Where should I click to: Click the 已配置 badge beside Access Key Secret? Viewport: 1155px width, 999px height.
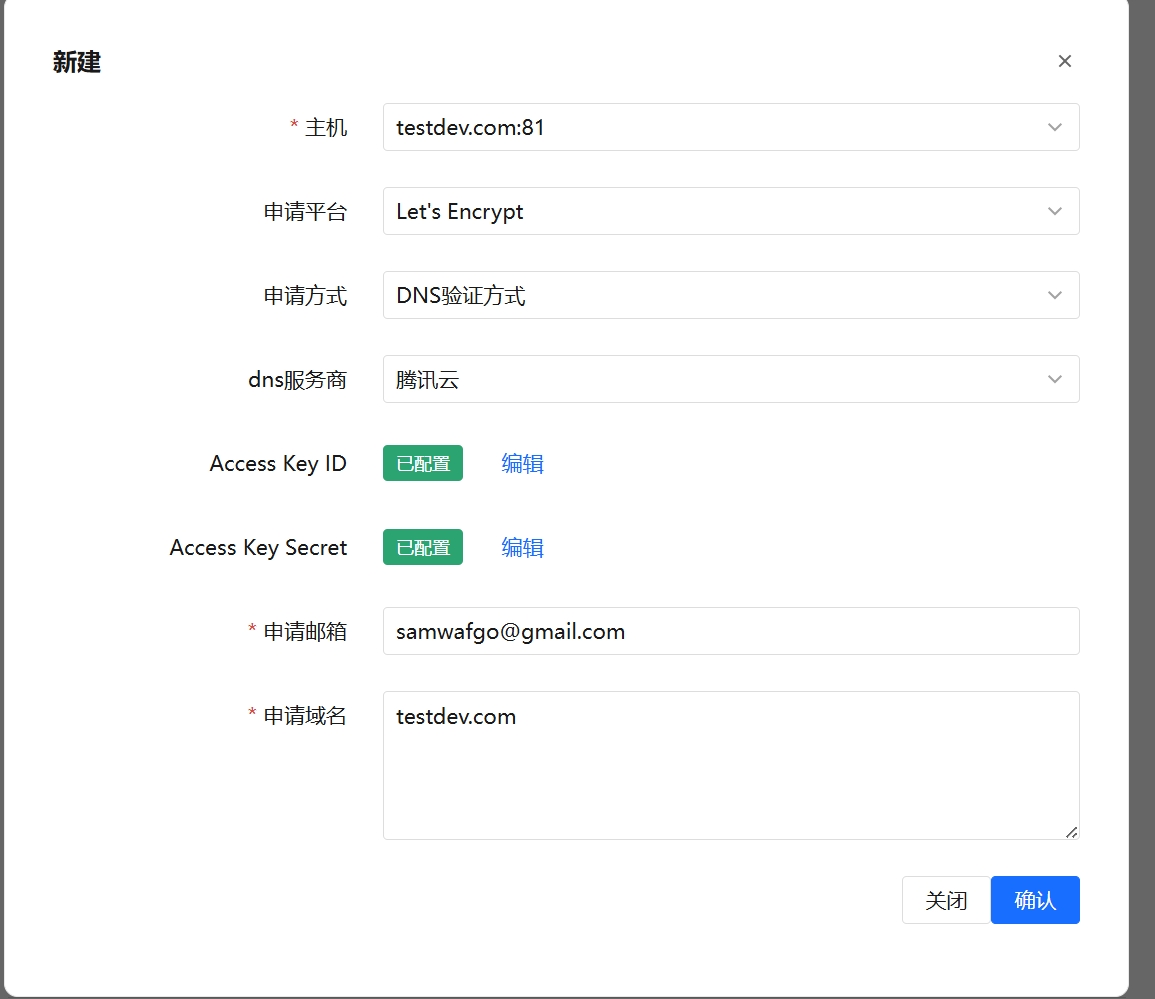click(423, 547)
